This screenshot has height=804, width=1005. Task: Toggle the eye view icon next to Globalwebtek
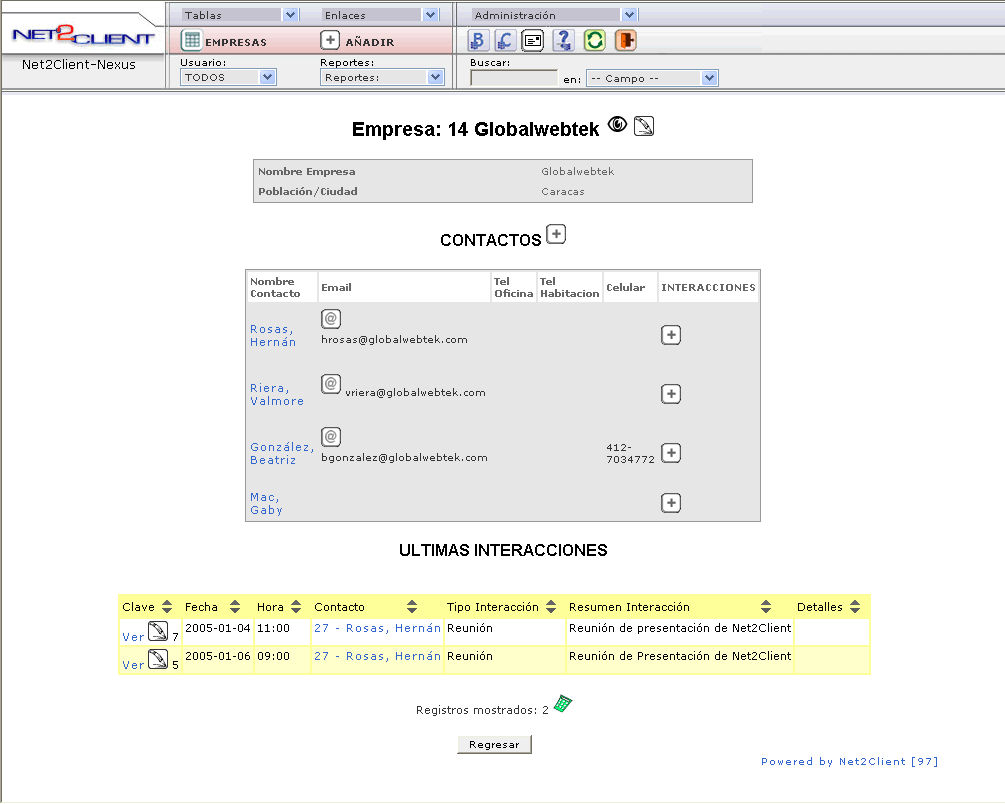click(x=618, y=126)
